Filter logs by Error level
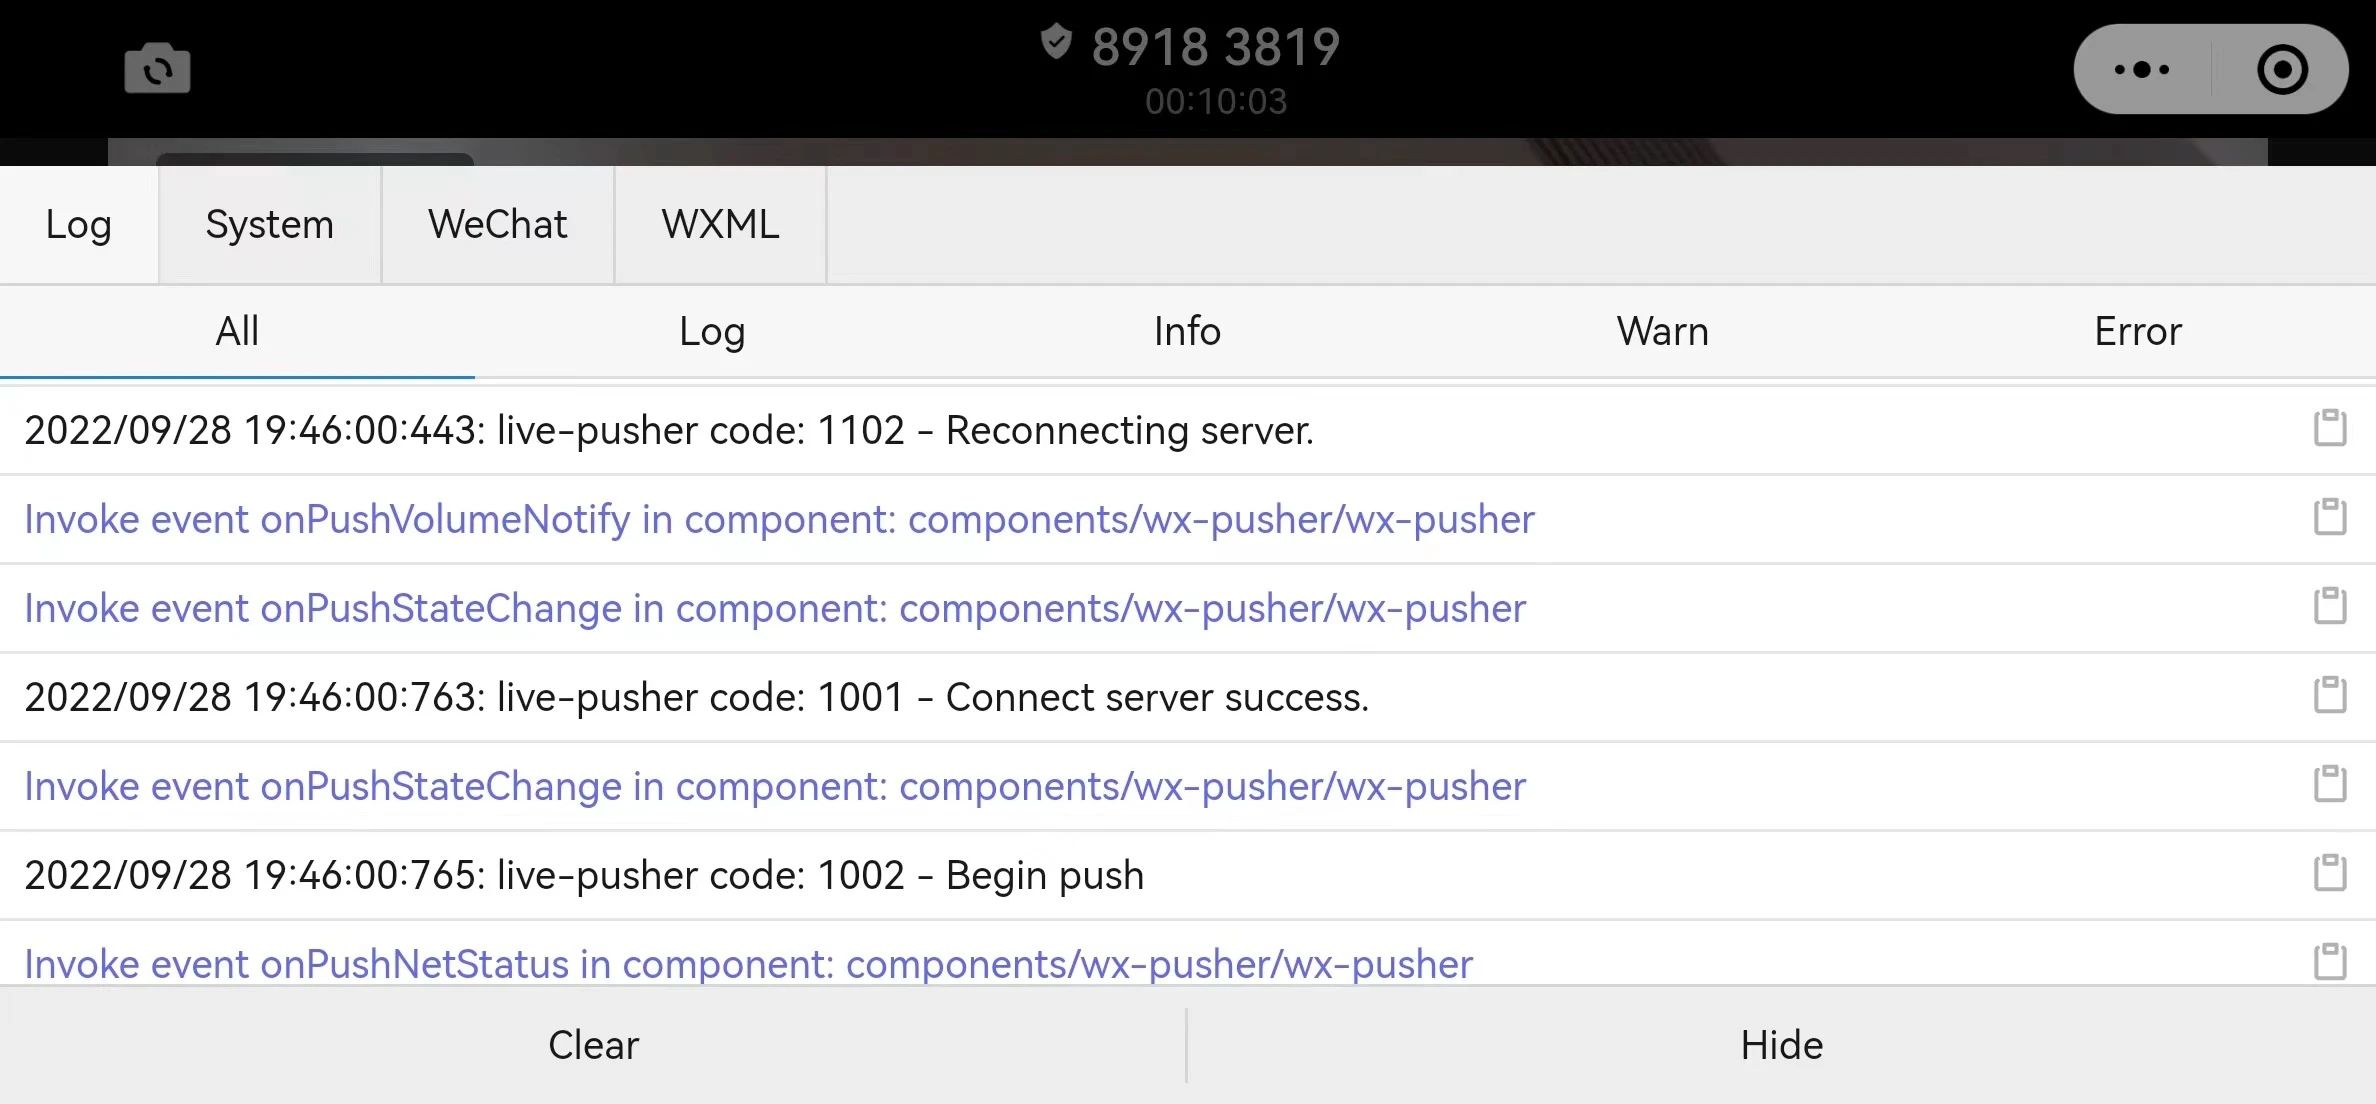This screenshot has width=2376, height=1104. tap(2137, 331)
